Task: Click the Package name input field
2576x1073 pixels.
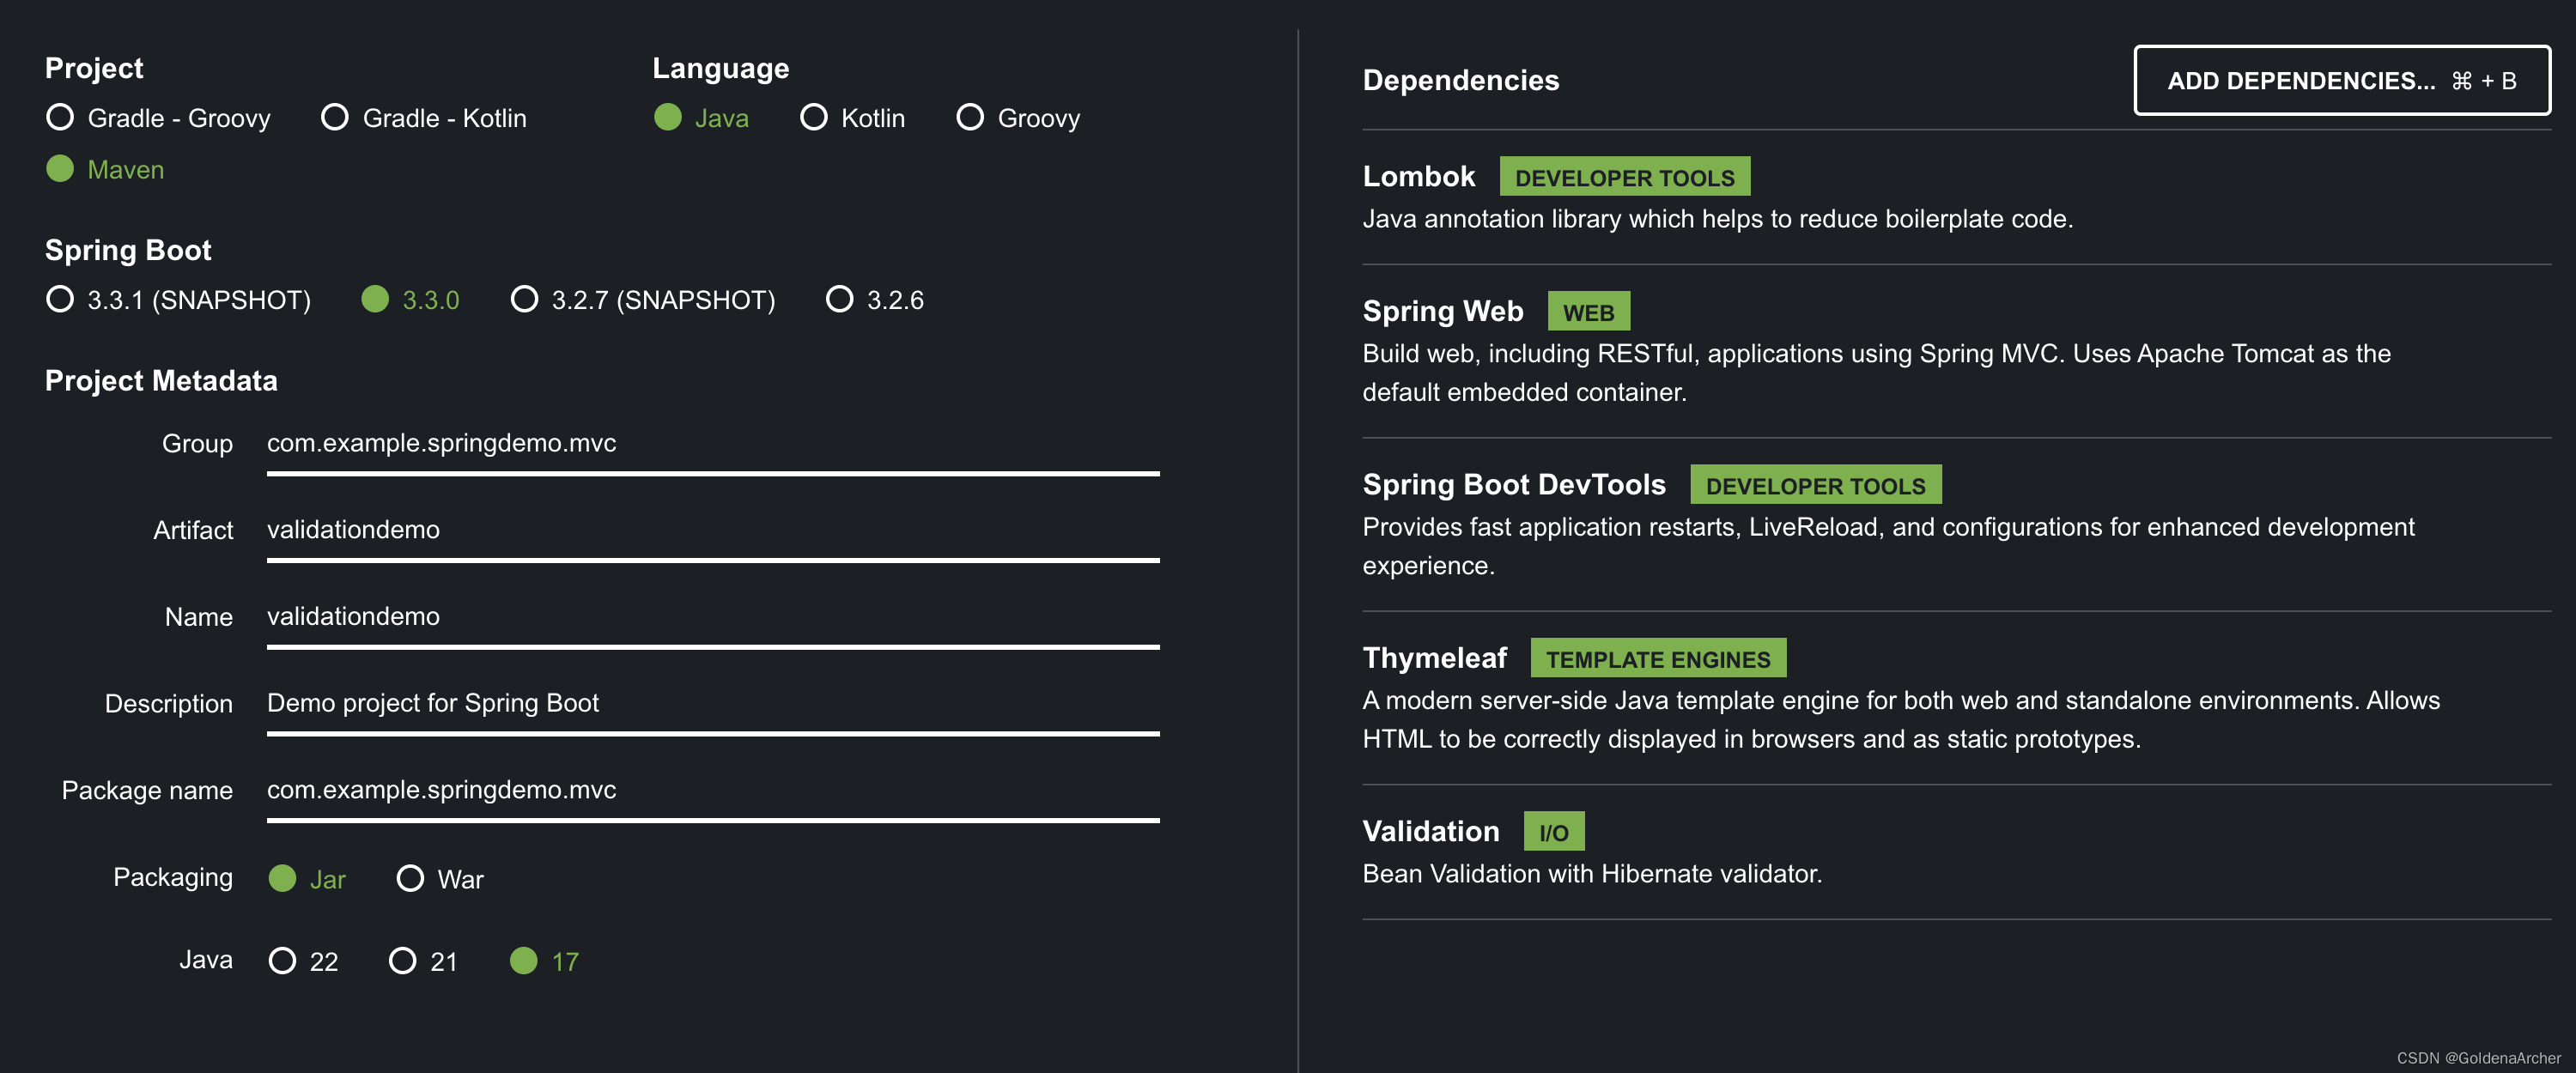Action: [x=713, y=793]
